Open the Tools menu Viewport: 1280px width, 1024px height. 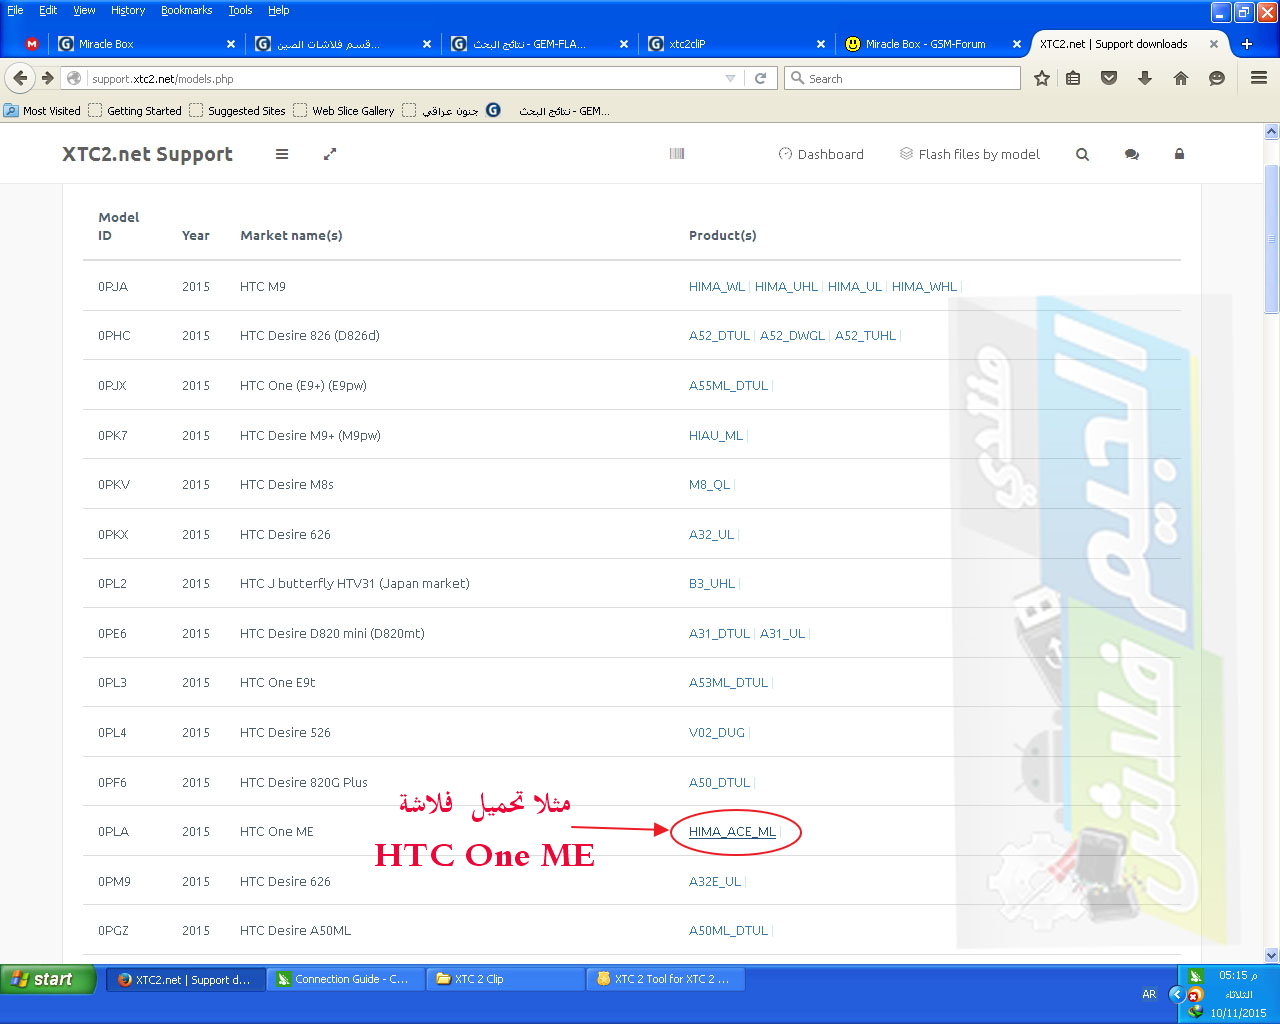(240, 10)
